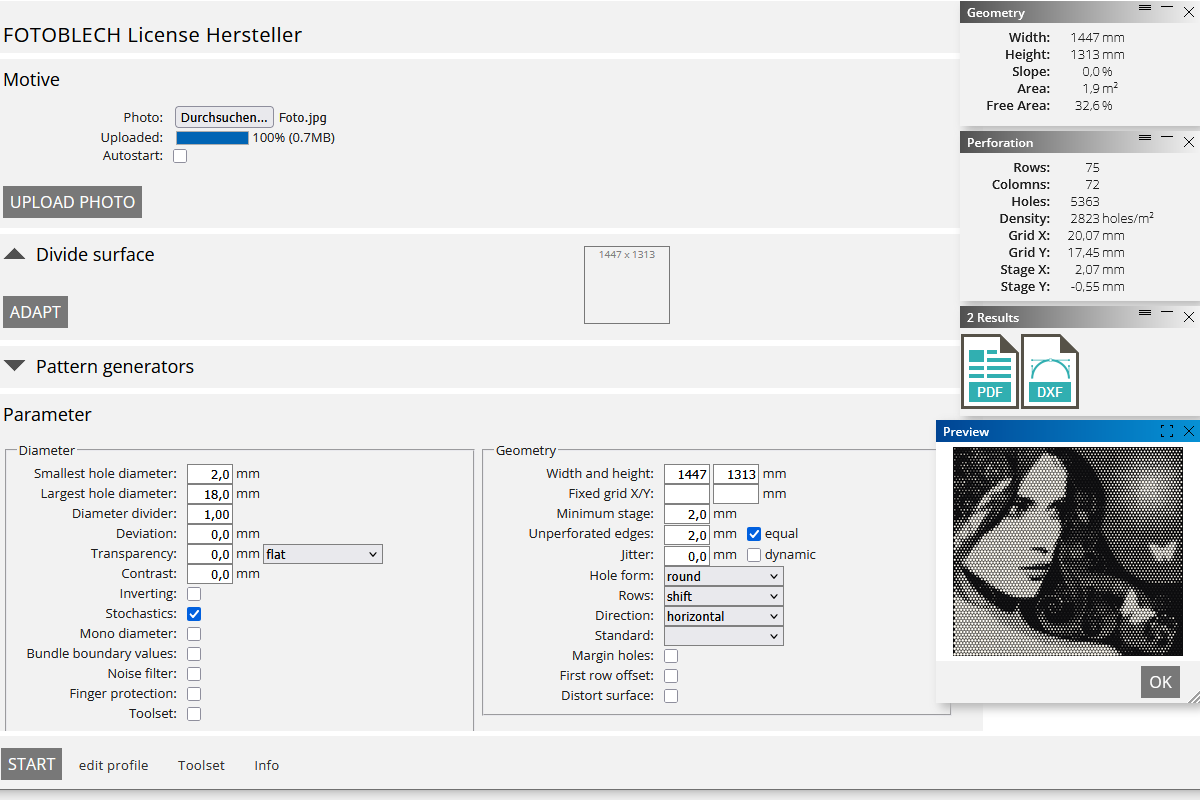
Task: Click Durchsuchen to browse for photo
Action: coord(224,117)
